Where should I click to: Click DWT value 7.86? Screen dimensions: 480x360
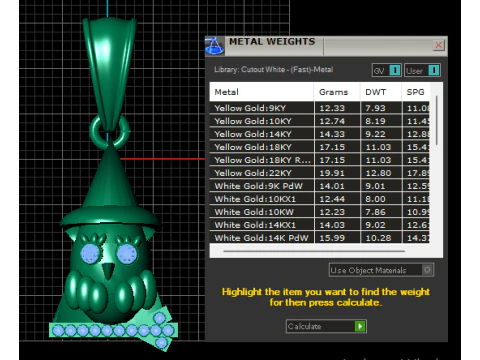click(x=375, y=212)
